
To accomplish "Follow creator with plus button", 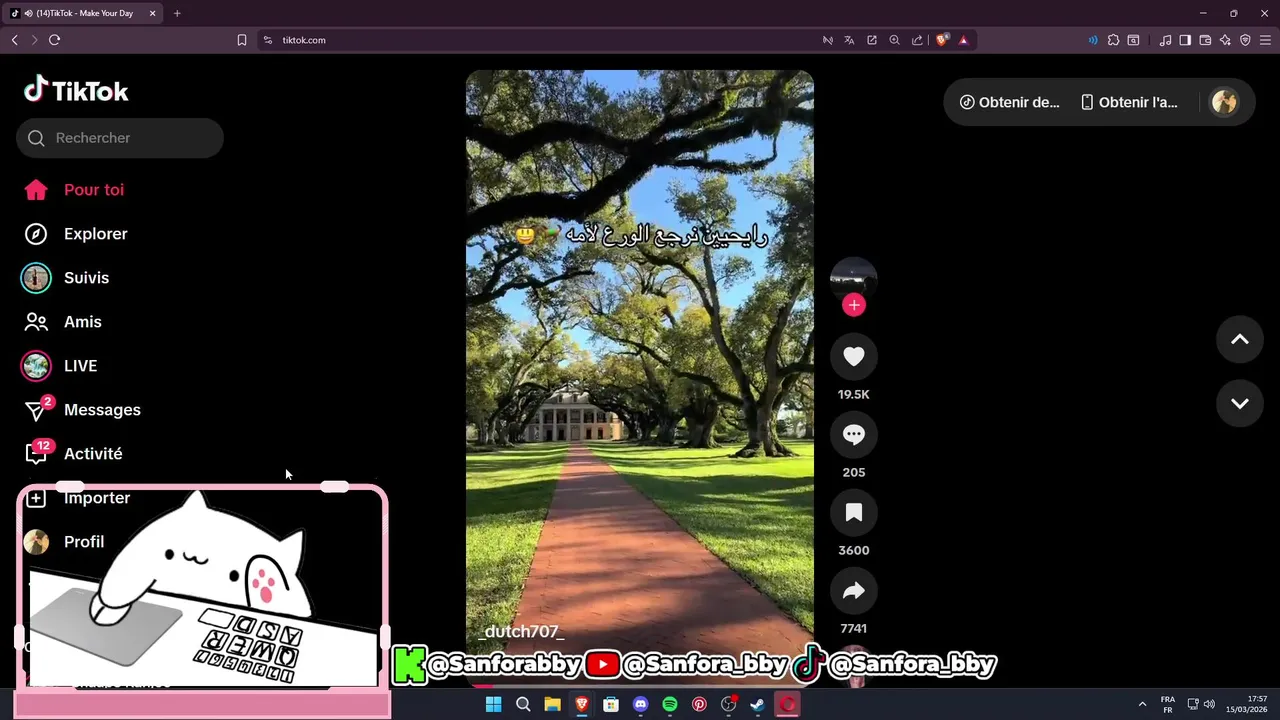I will pos(854,305).
